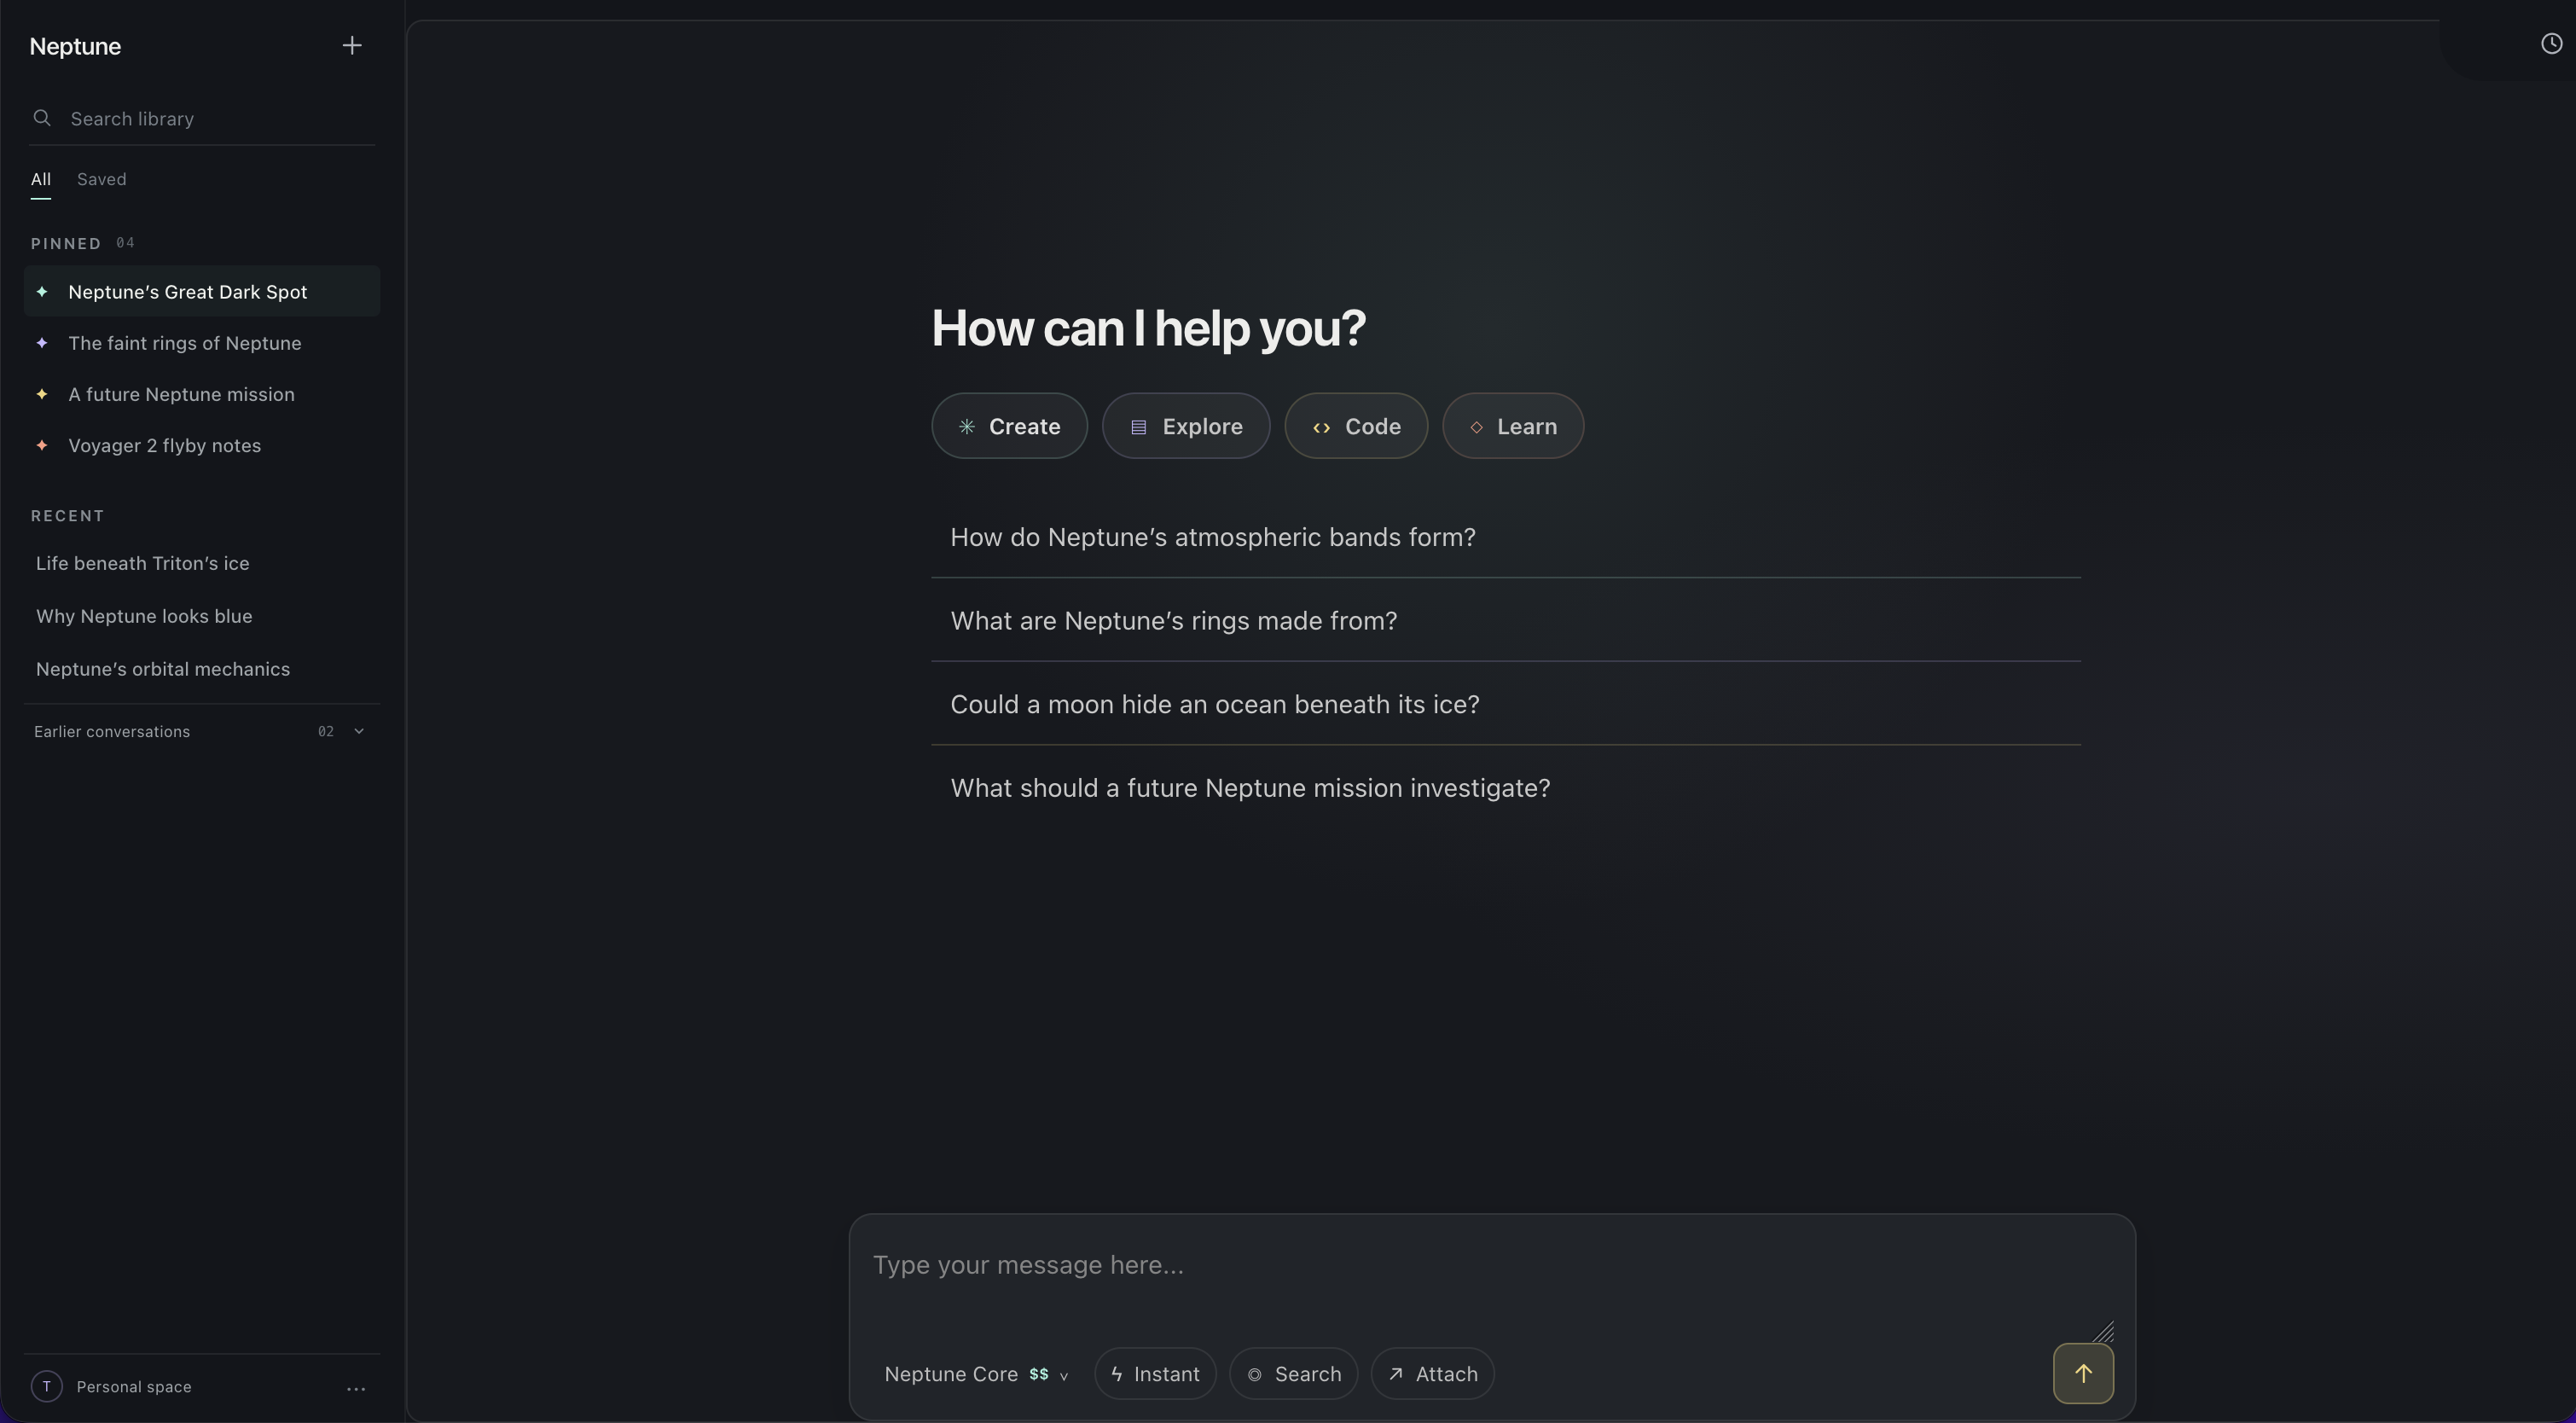Open A future Neptune mission conversation
This screenshot has height=1423, width=2576.
[x=202, y=394]
